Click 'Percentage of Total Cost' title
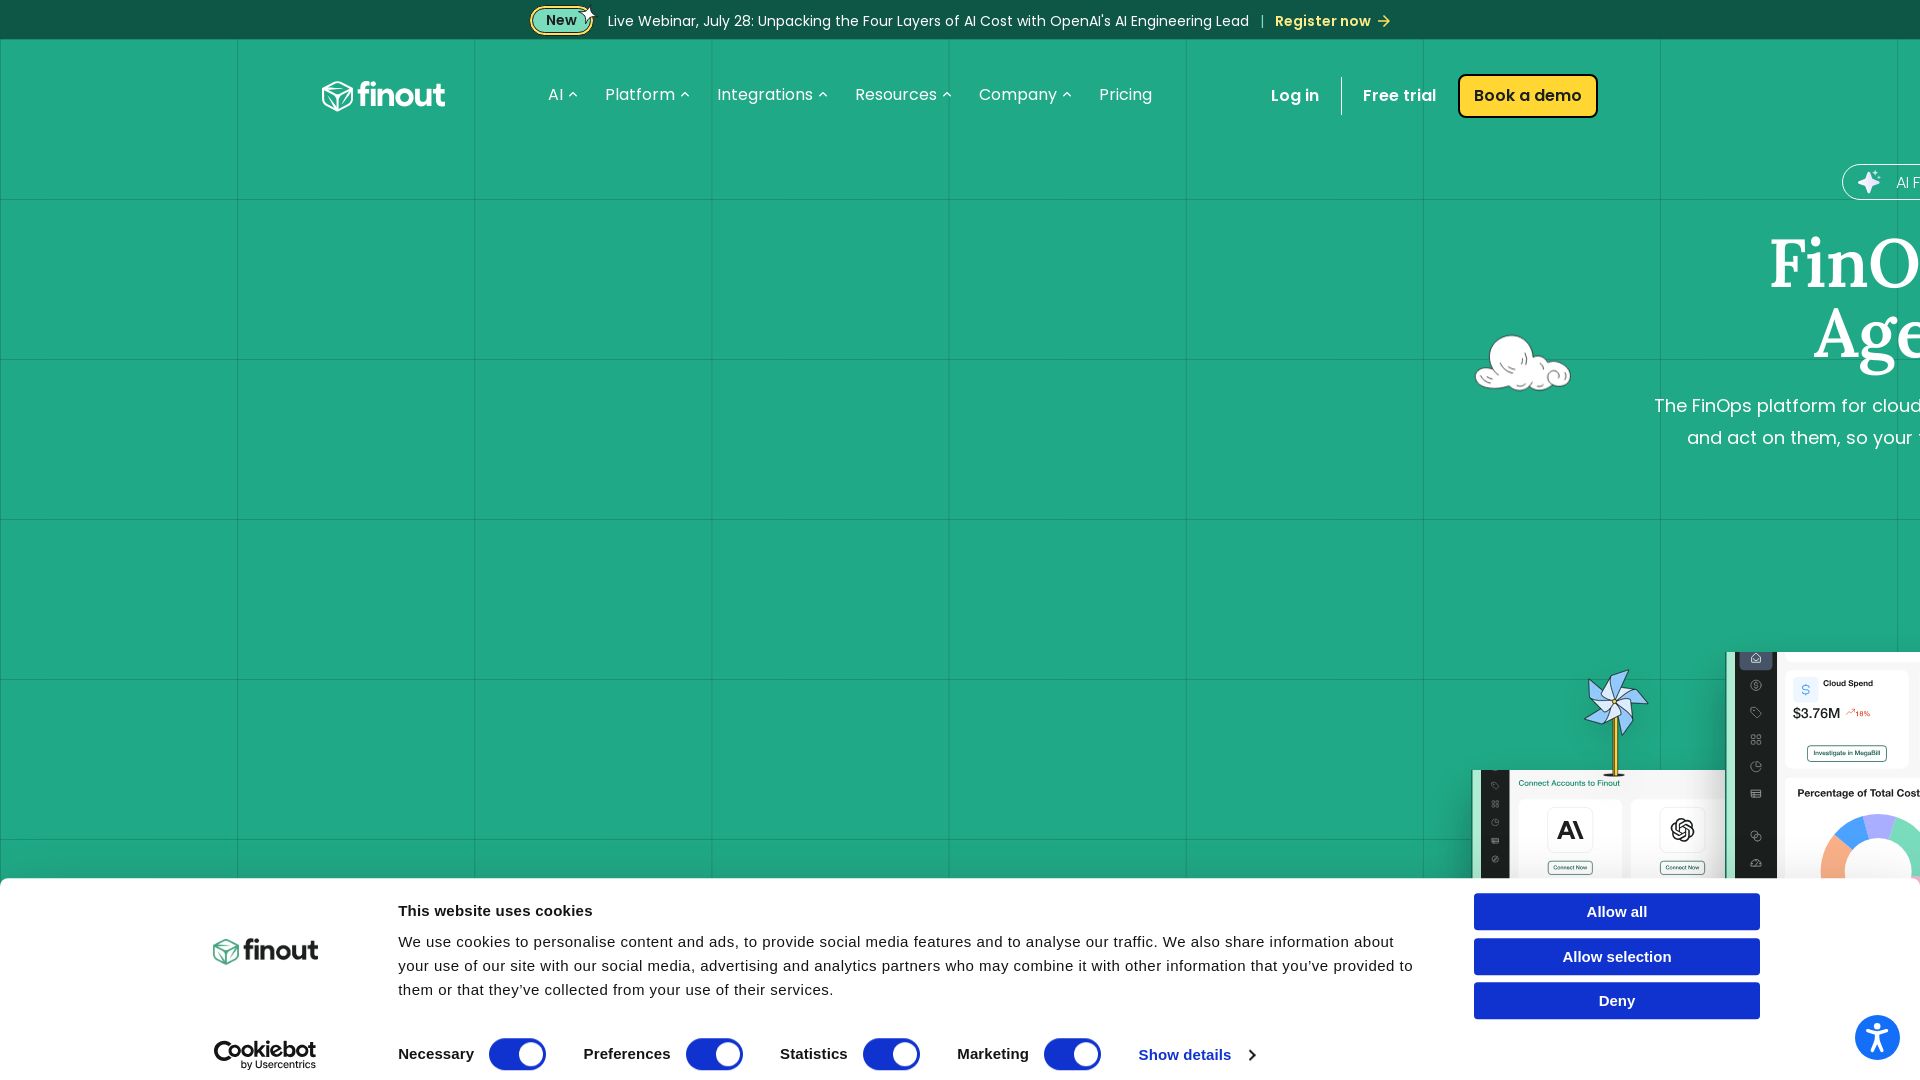The image size is (1920, 1080). (x=1858, y=793)
